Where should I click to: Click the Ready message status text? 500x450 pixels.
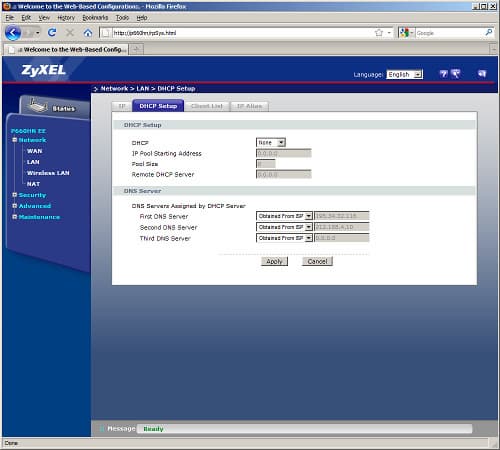pyautogui.click(x=153, y=429)
